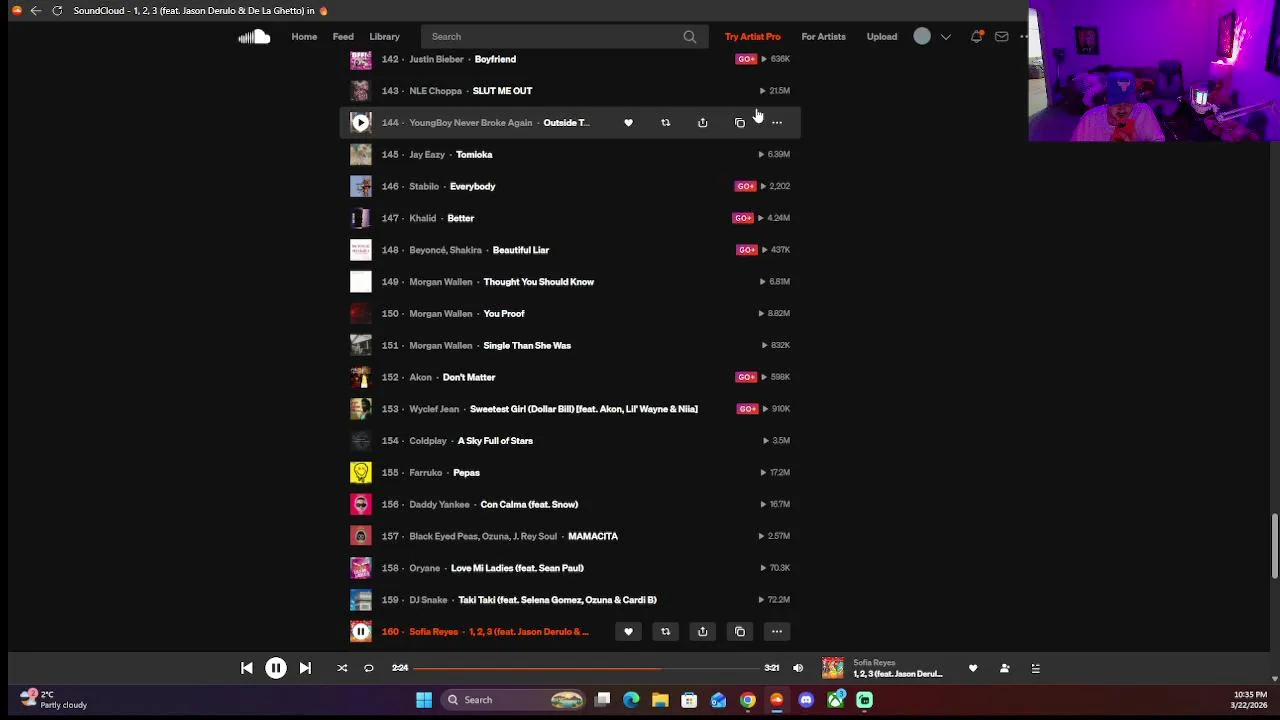Repost track 160 by Sofia Reyes
This screenshot has width=1280, height=720.
pos(665,632)
